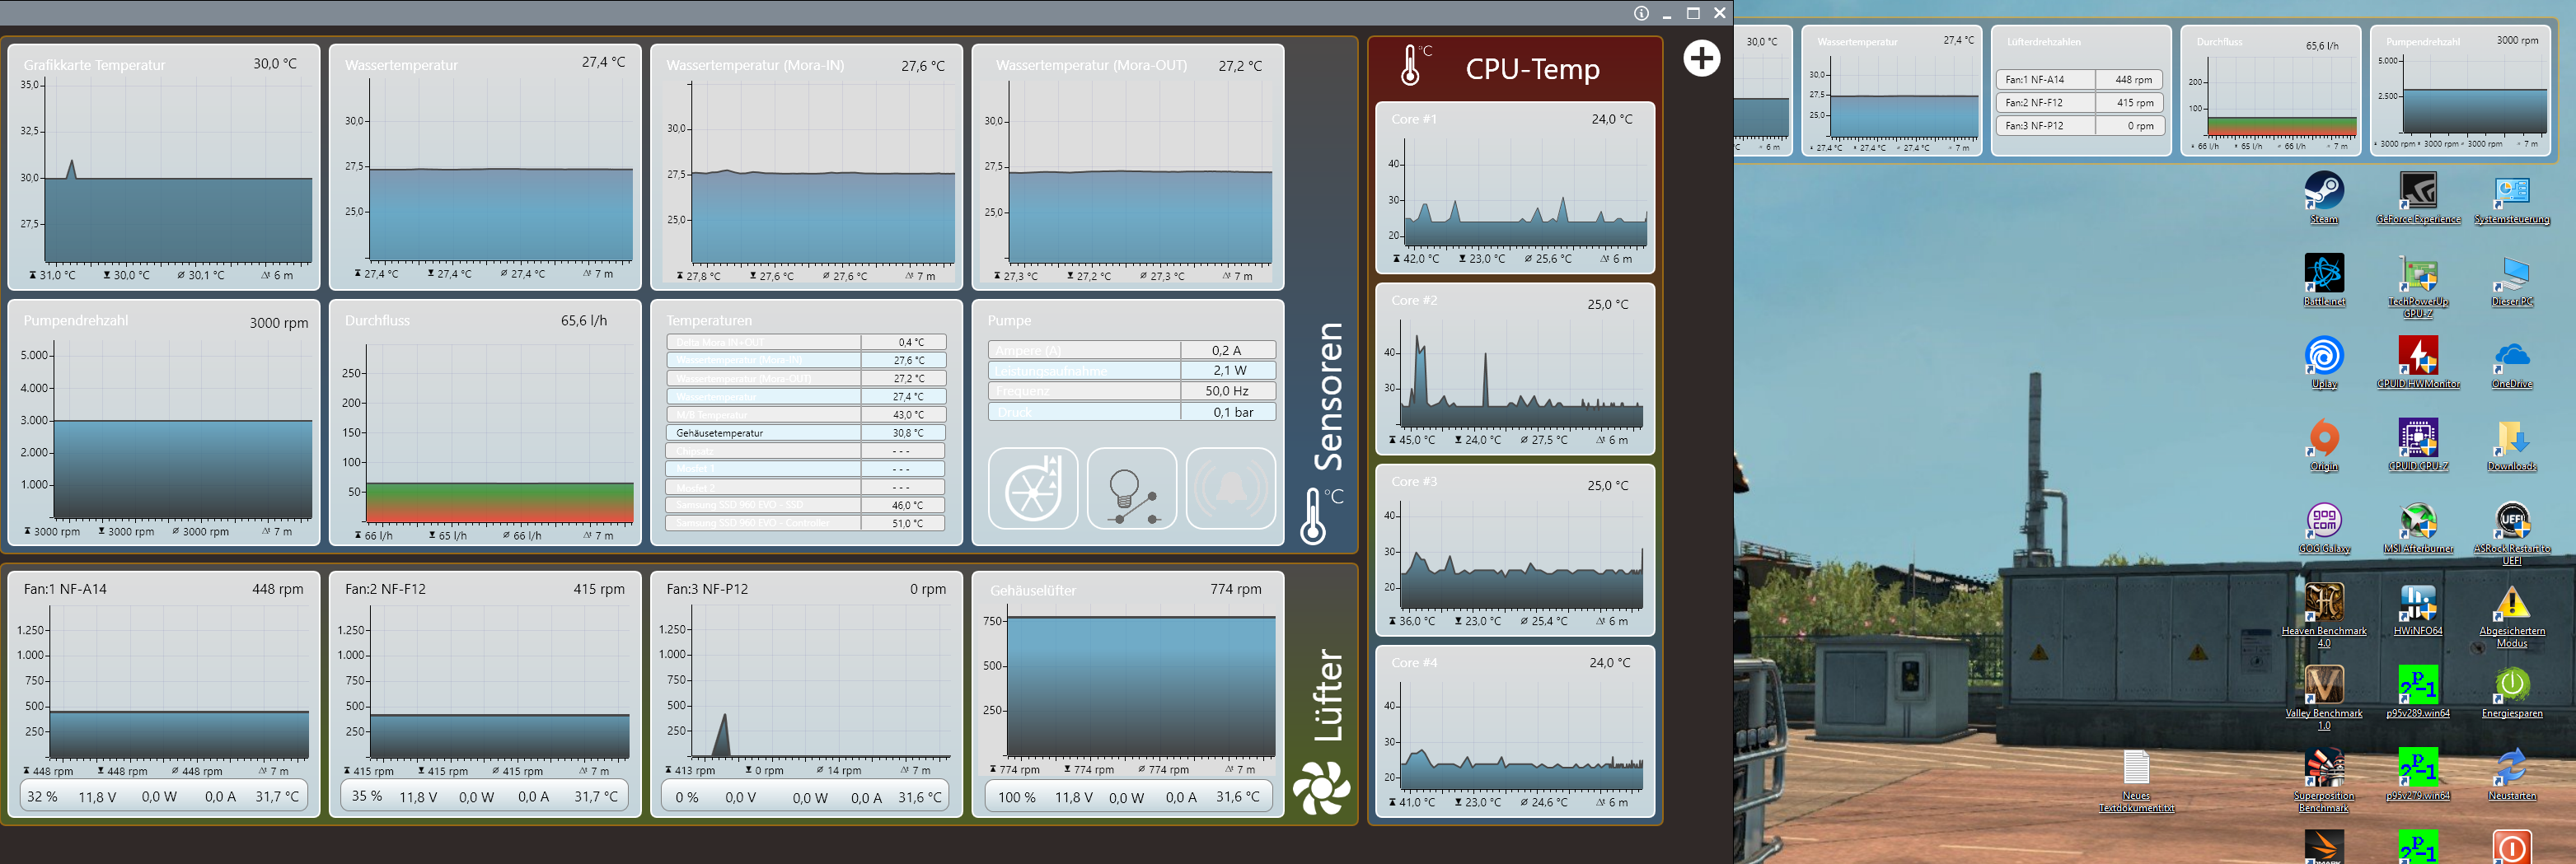Select the Sensoren section label
Screen dimensions: 2576x864
coord(1328,396)
